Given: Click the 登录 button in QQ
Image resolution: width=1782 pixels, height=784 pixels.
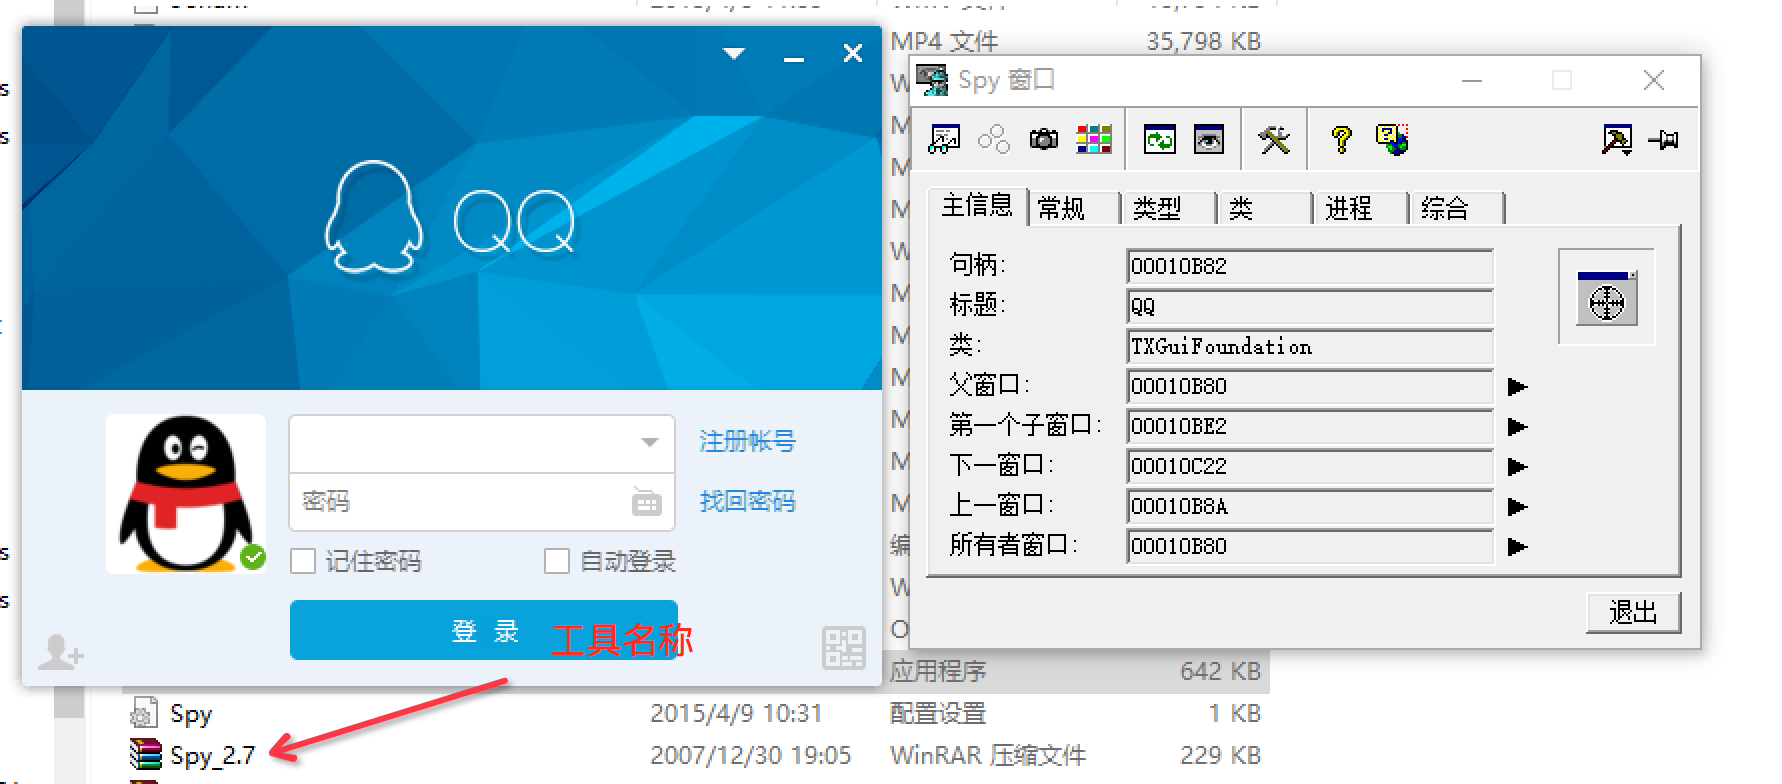Looking at the screenshot, I should coord(484,630).
